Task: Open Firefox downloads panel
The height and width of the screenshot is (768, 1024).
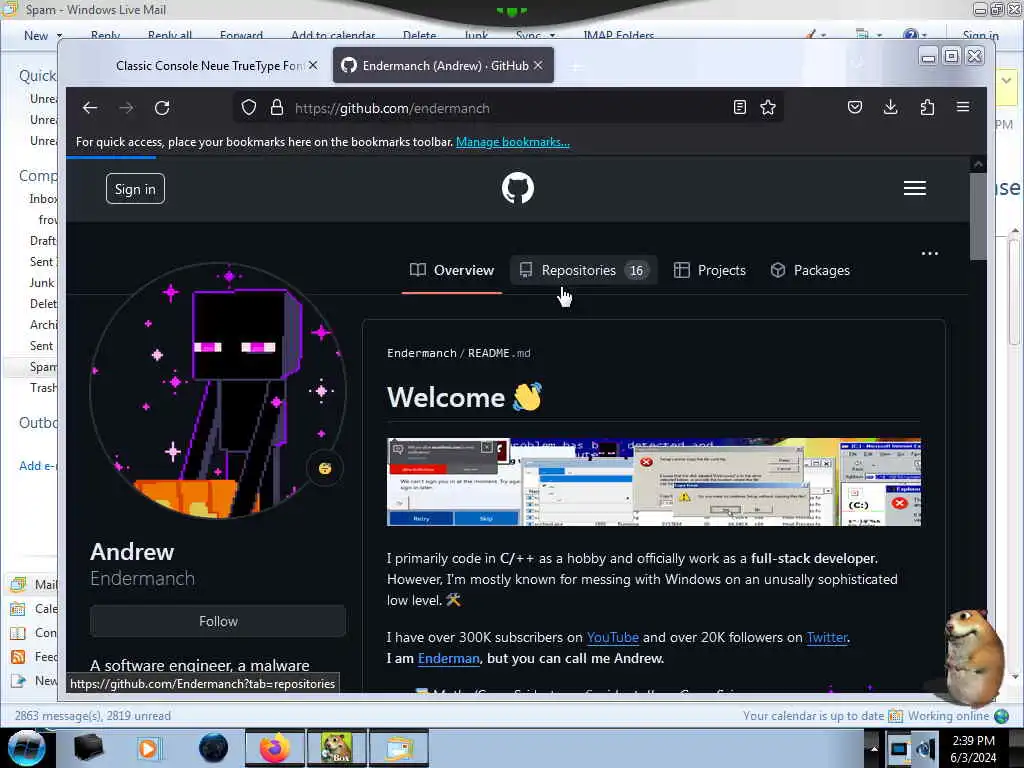Action: click(890, 107)
